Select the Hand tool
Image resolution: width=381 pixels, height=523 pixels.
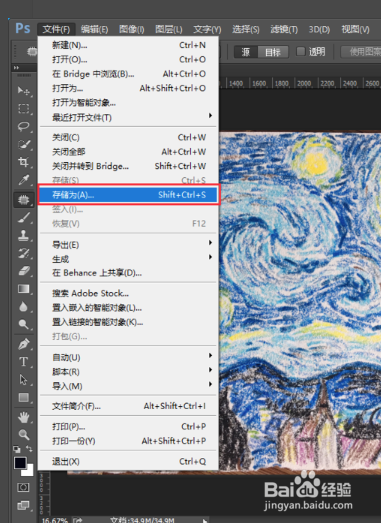click(x=23, y=417)
